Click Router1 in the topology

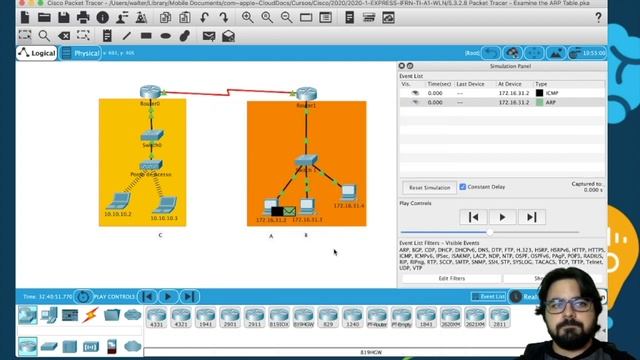[x=307, y=94]
